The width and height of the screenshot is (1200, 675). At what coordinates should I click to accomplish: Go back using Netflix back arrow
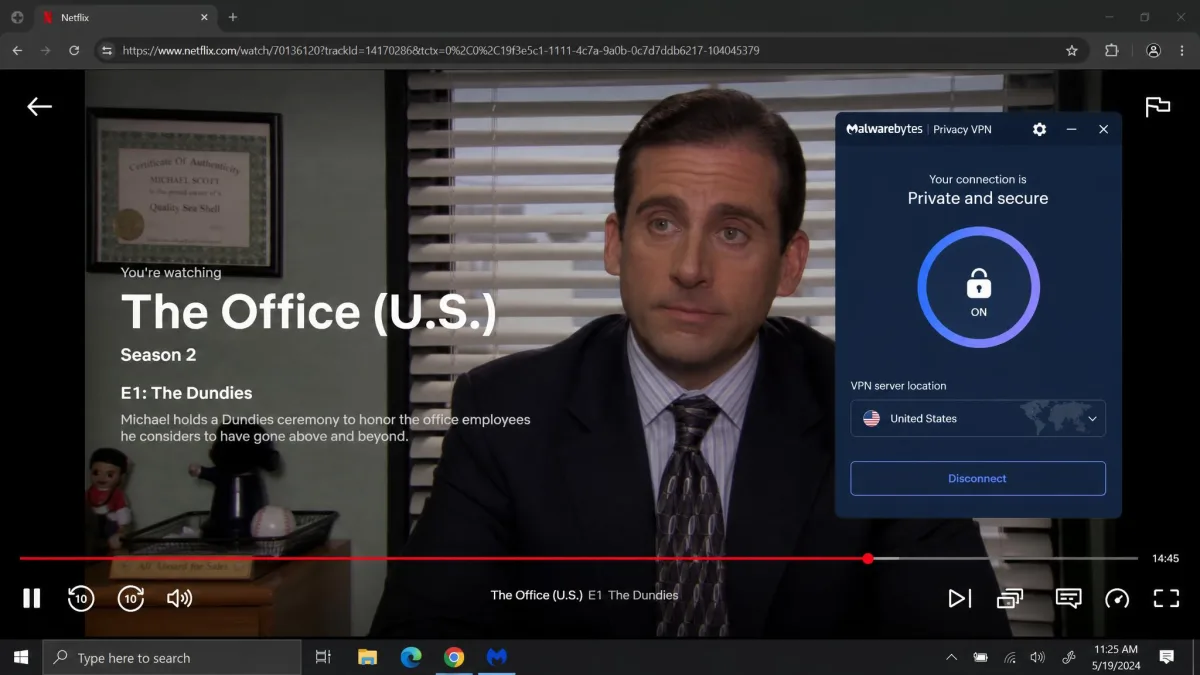(x=39, y=107)
